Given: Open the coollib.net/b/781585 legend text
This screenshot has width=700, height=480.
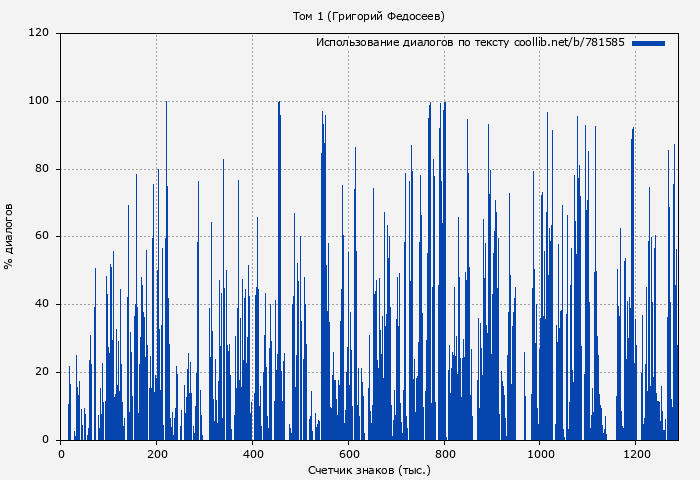Looking at the screenshot, I should coord(470,43).
